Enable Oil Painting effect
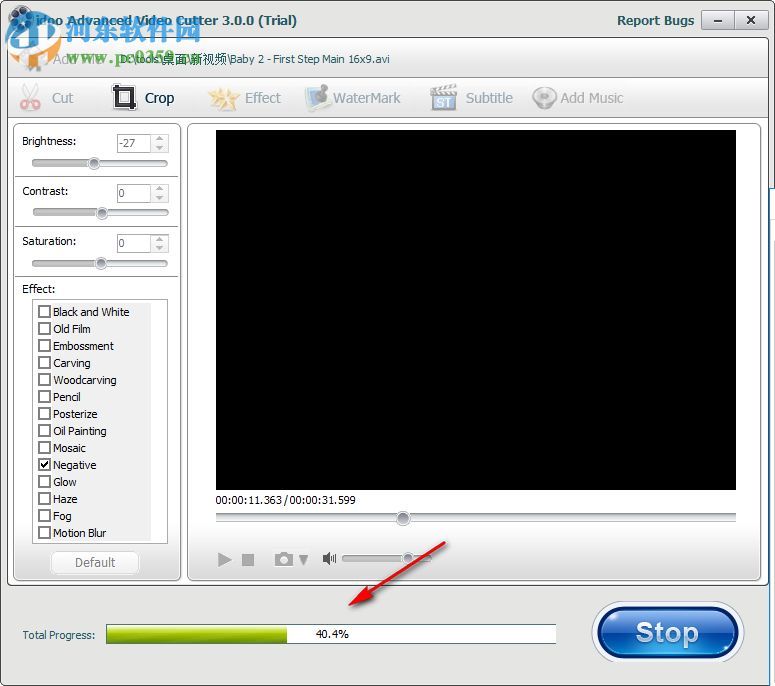775x686 pixels. point(44,430)
